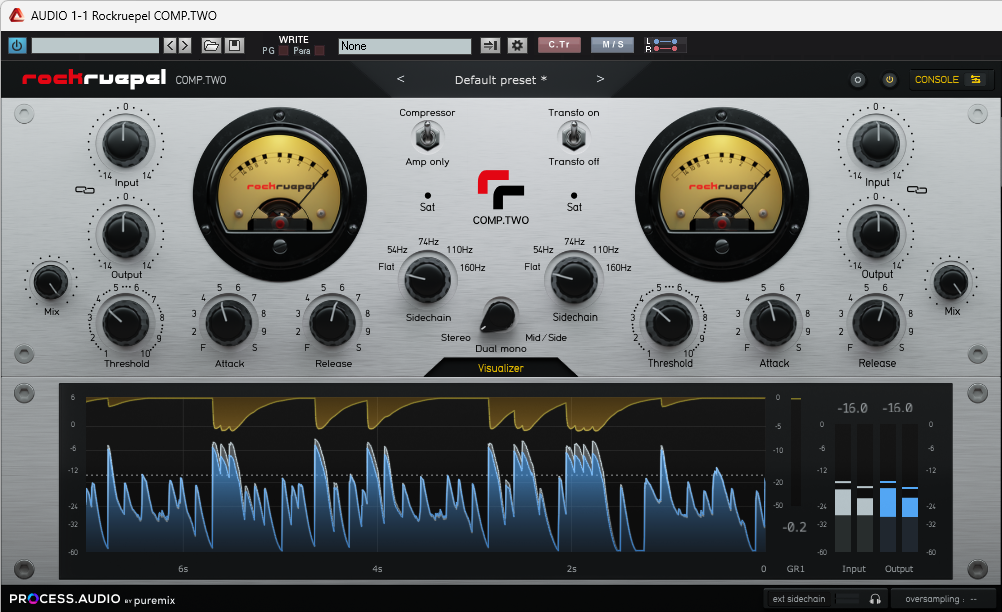Click the red-black COMP.TWO center logo
This screenshot has width=1002, height=612.
pyautogui.click(x=500, y=190)
